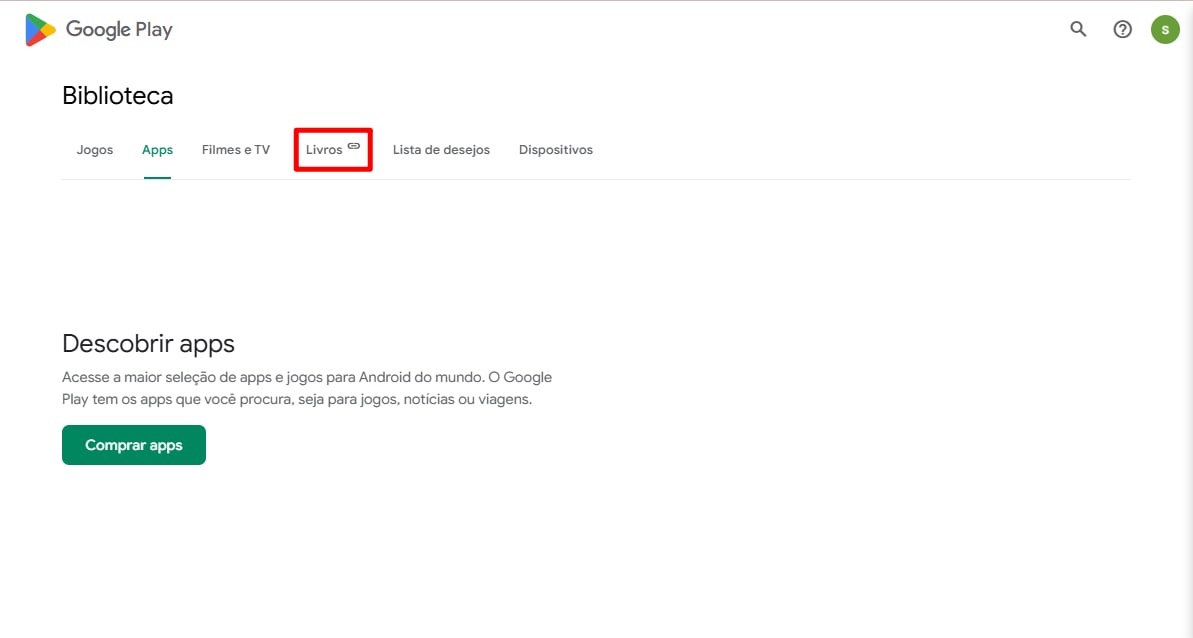Viewport: 1193px width, 638px height.
Task: Open the highlighted Livros tab
Action: pos(323,149)
